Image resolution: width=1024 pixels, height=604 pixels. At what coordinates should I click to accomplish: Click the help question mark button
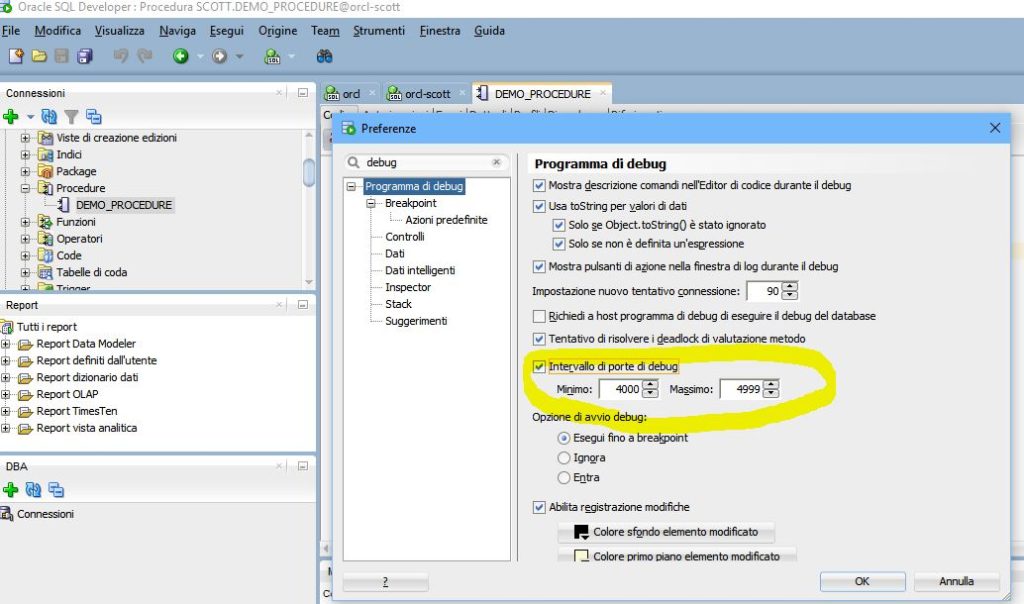click(385, 581)
